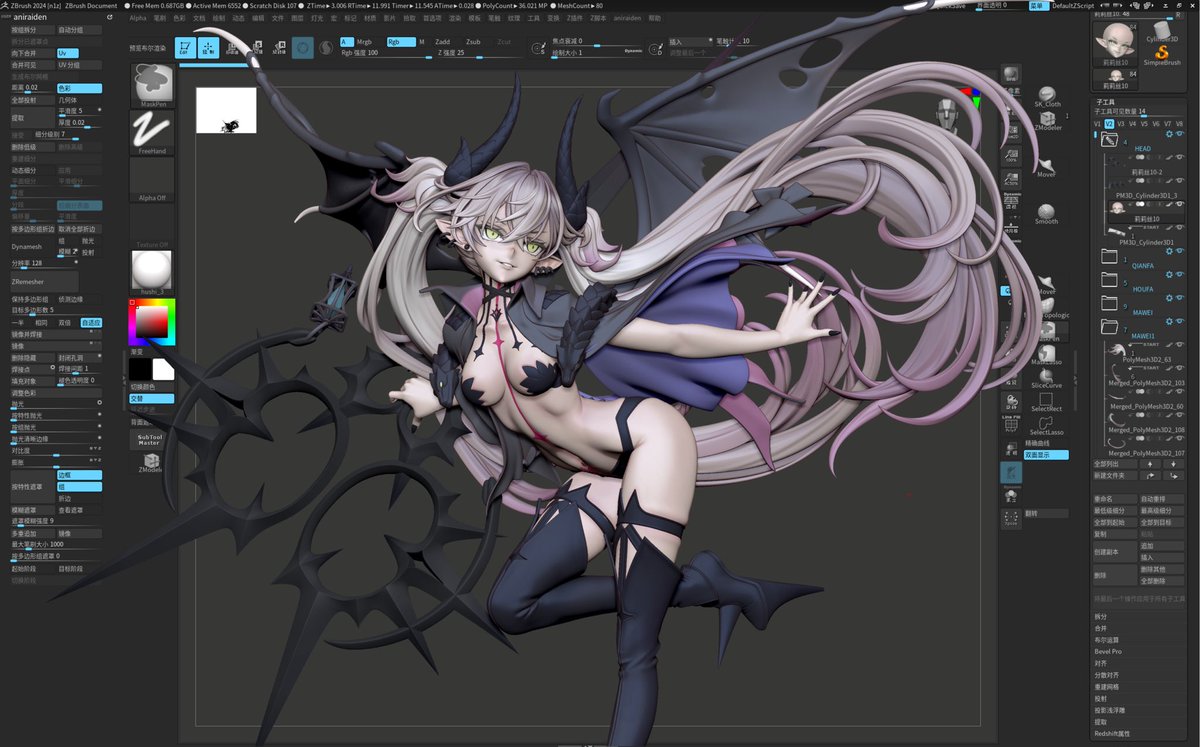The width and height of the screenshot is (1200, 747).
Task: Launch SubTool Master plugin
Action: coord(149,439)
